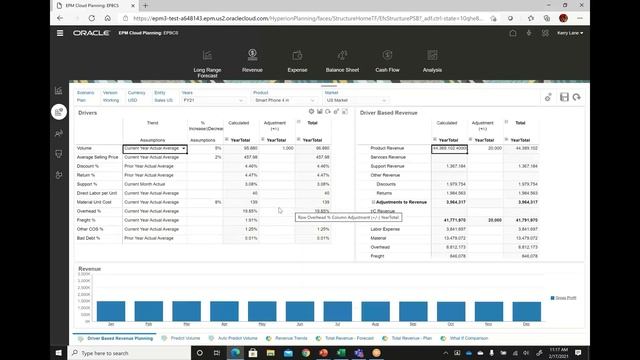Open File Explorer in the taskbar
Screen dimensions: 640x360
click(271, 353)
